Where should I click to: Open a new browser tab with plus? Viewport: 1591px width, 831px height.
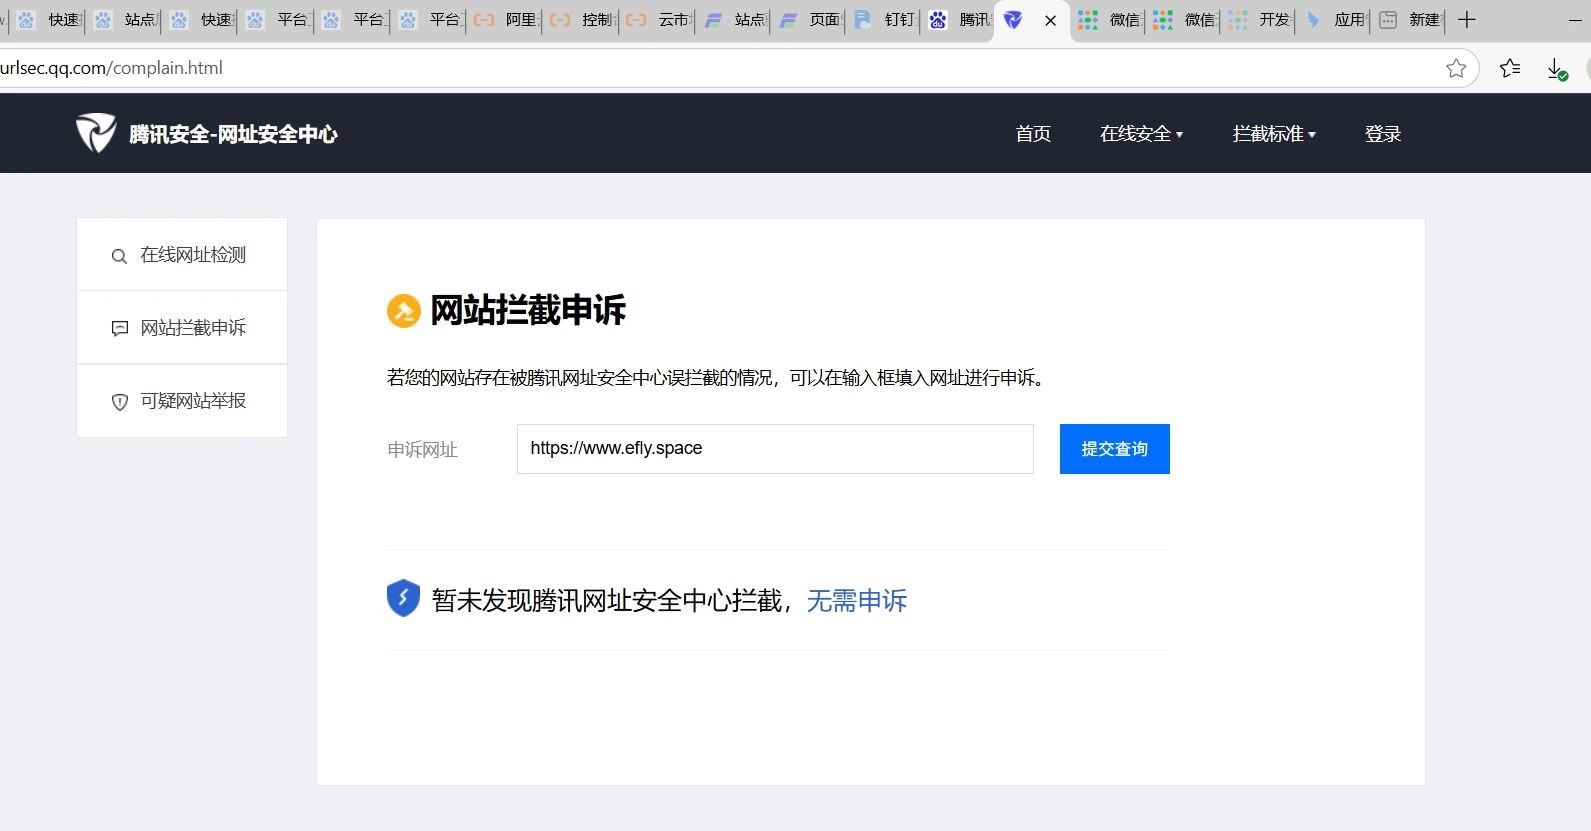[1467, 20]
